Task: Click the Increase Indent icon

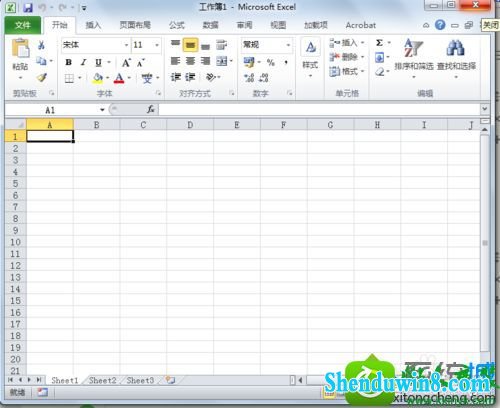Action: point(190,77)
